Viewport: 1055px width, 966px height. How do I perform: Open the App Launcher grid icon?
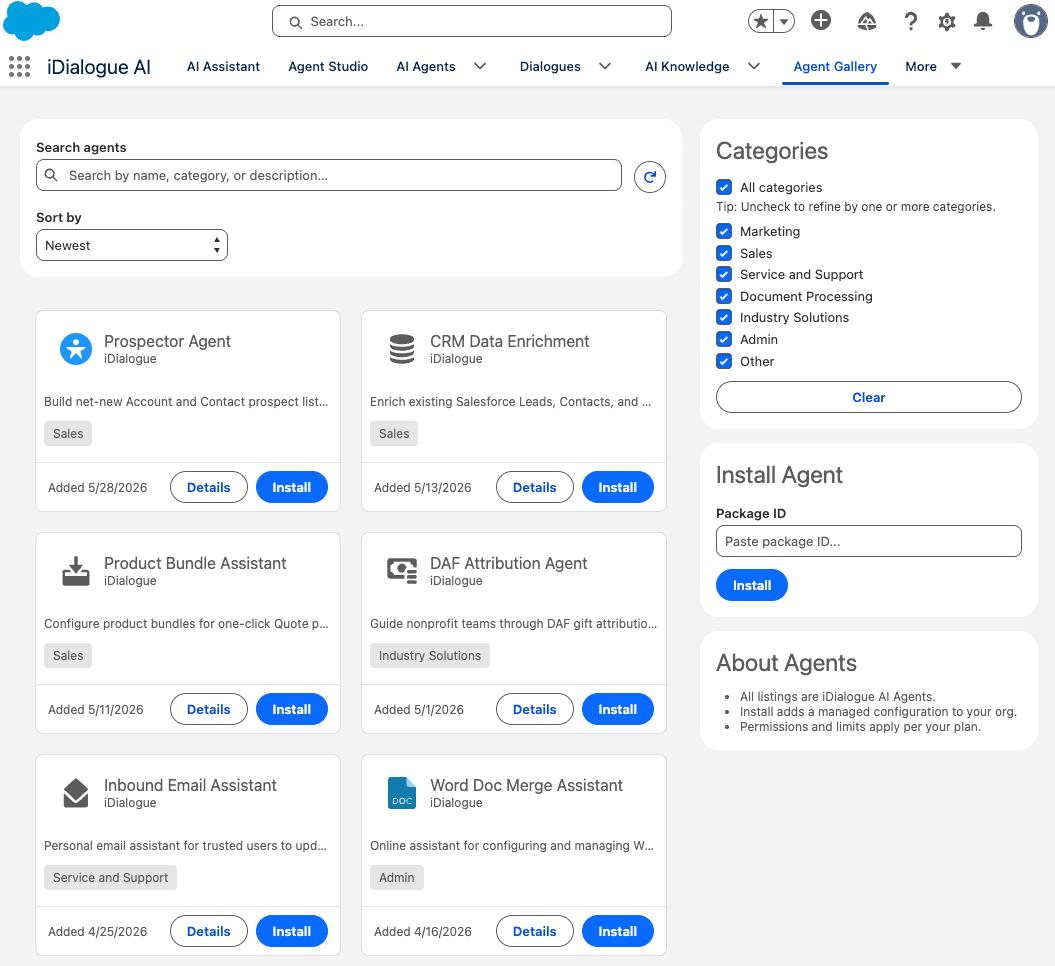[x=20, y=67]
